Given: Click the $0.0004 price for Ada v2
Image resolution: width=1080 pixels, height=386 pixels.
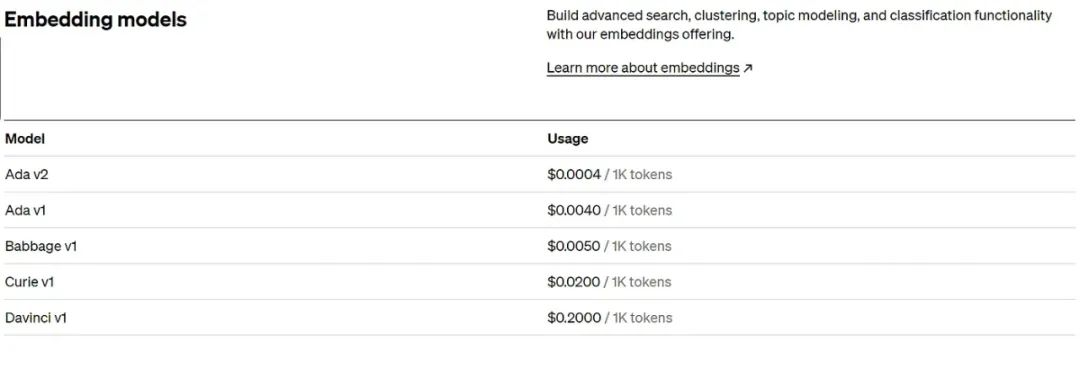Looking at the screenshot, I should [x=574, y=174].
